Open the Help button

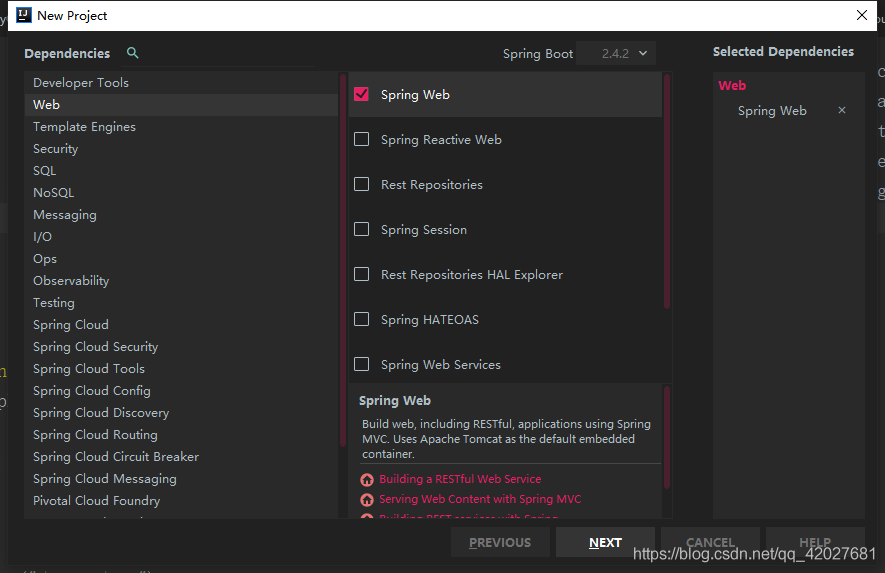(815, 543)
